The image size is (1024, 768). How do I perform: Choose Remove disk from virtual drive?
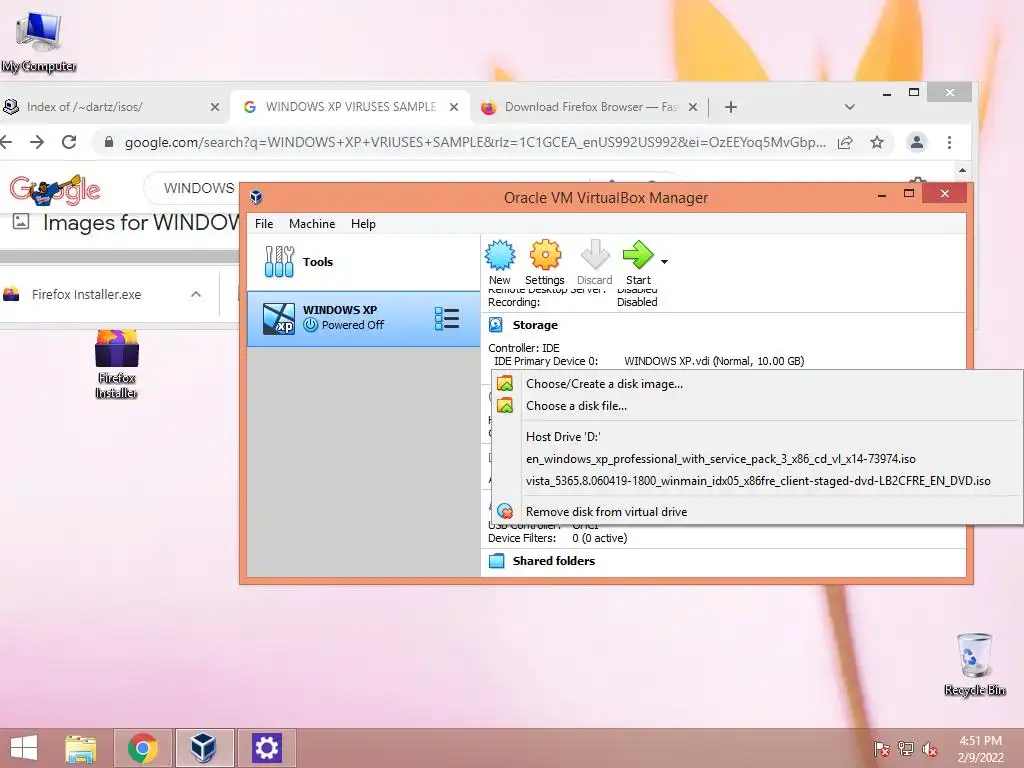(757, 512)
